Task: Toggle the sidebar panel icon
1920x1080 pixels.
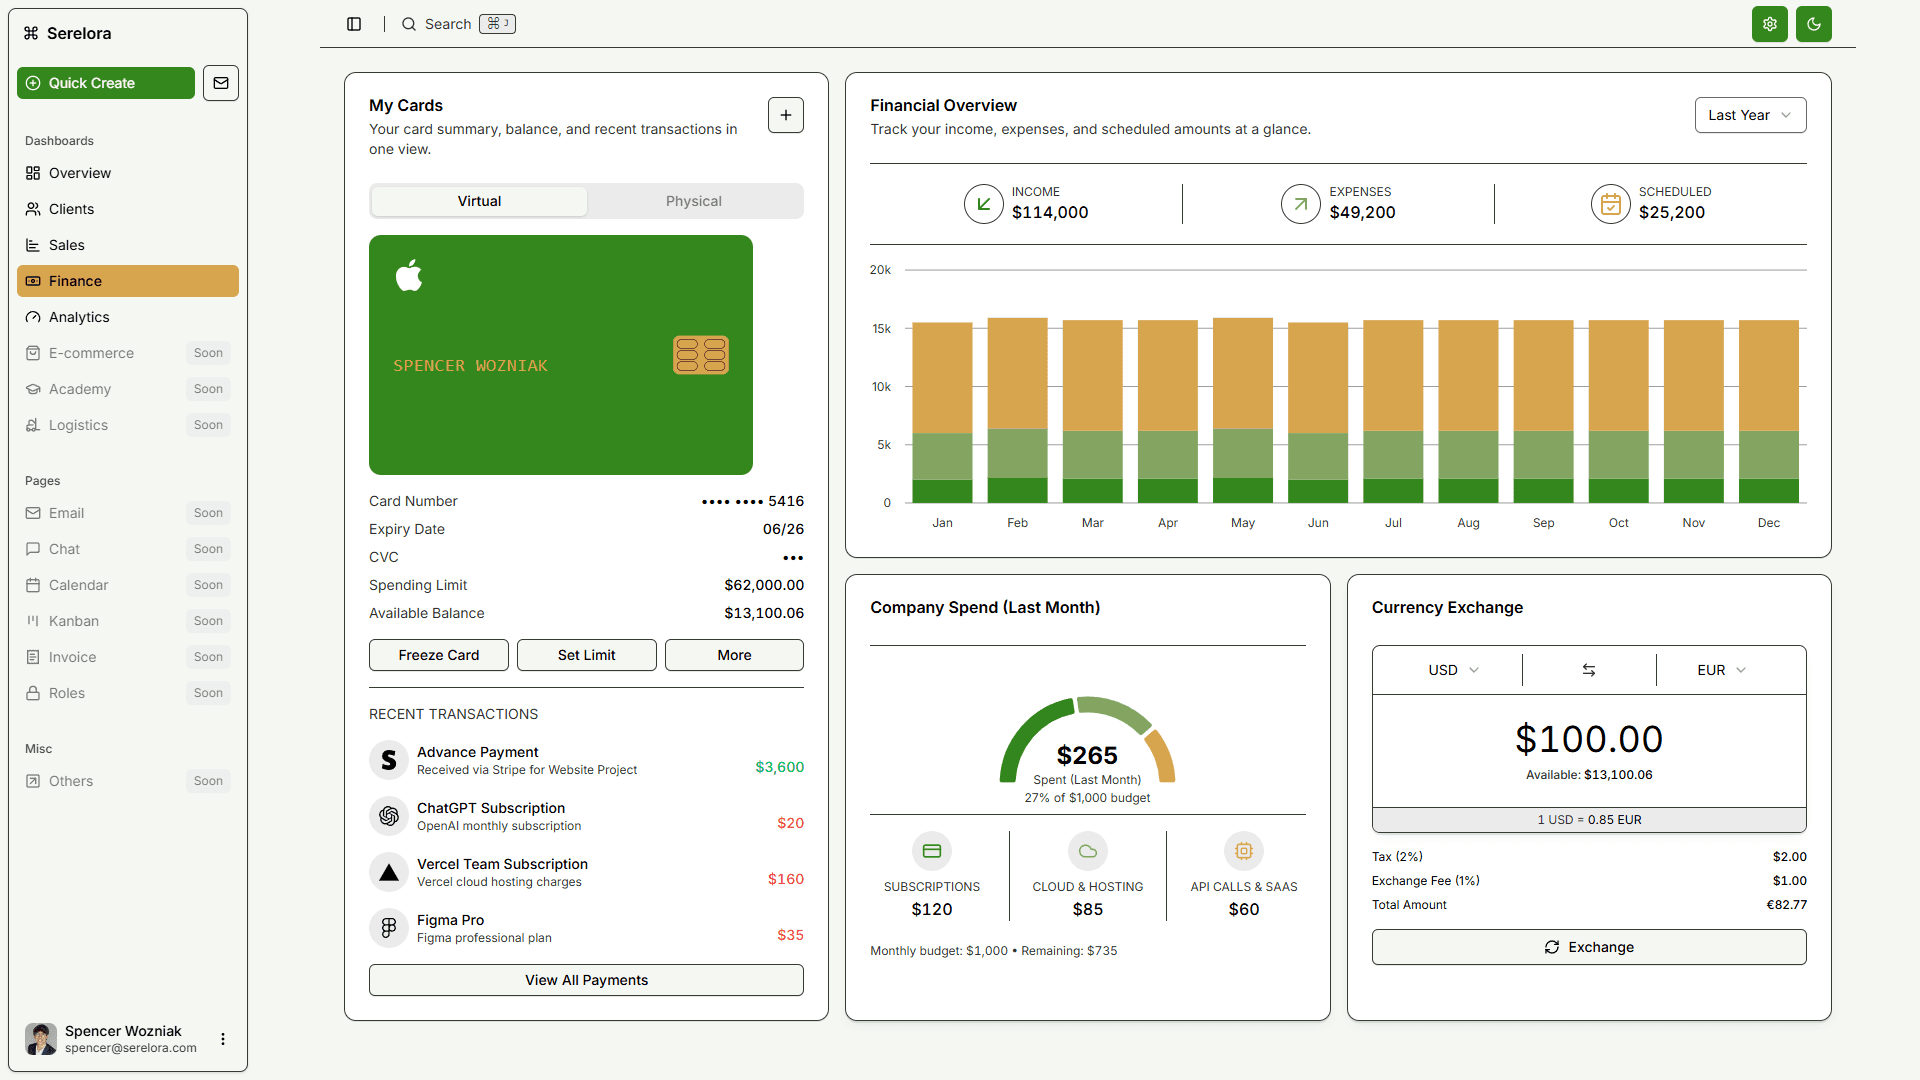Action: [x=354, y=24]
